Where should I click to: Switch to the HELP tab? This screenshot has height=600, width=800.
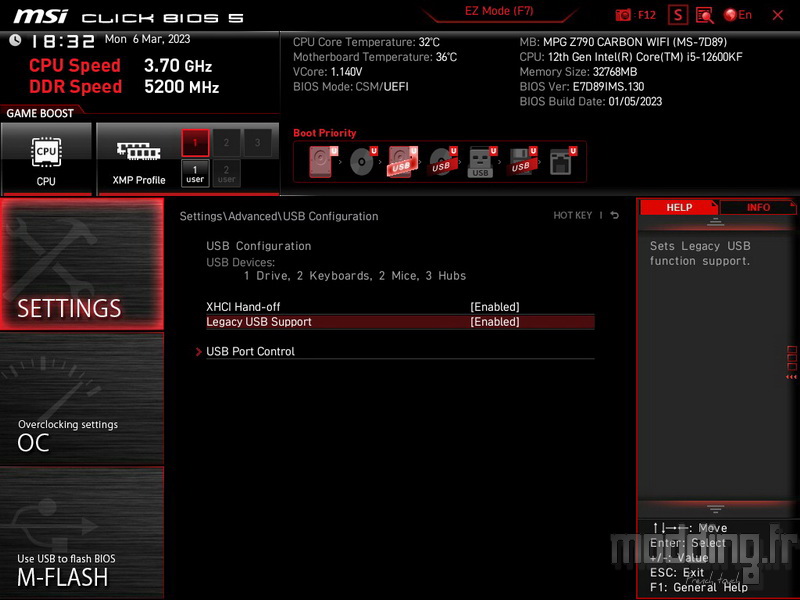(x=679, y=208)
